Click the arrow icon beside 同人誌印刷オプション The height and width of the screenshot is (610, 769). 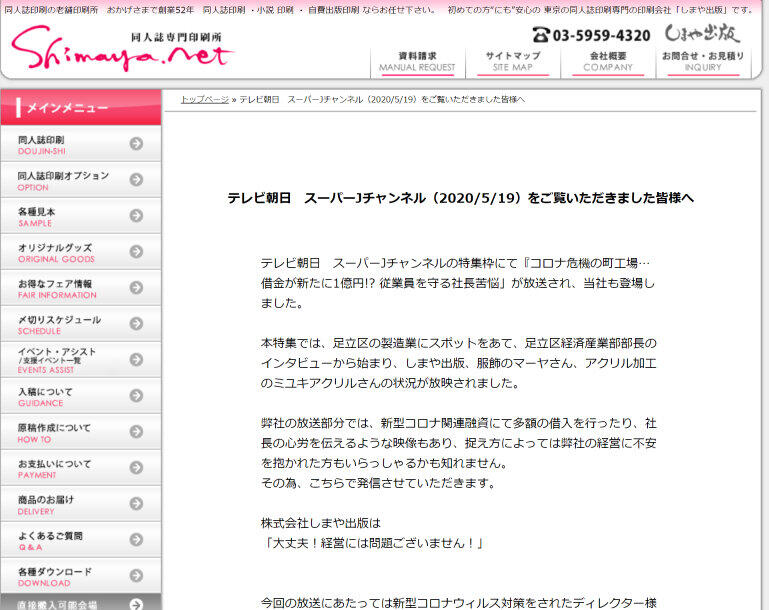pyautogui.click(x=136, y=179)
